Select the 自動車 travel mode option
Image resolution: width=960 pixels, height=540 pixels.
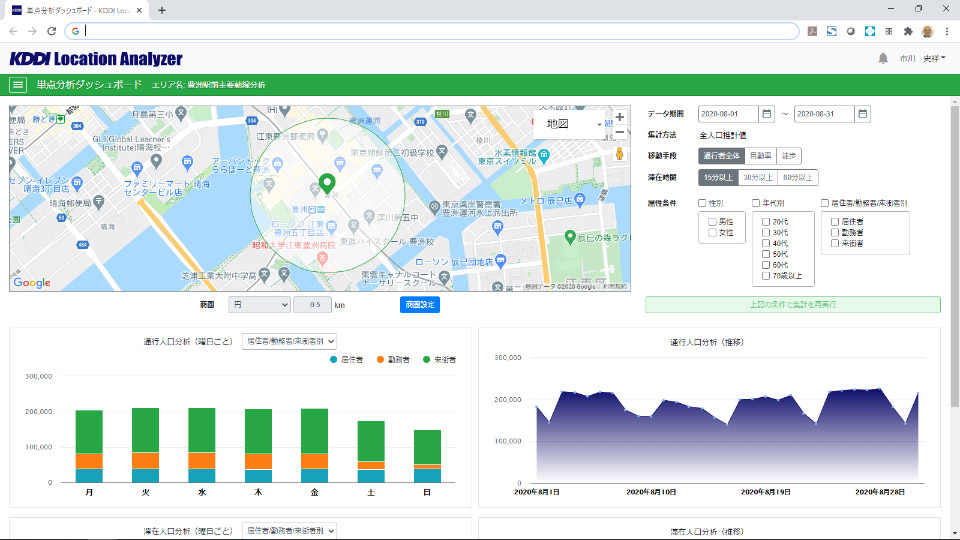pyautogui.click(x=760, y=156)
